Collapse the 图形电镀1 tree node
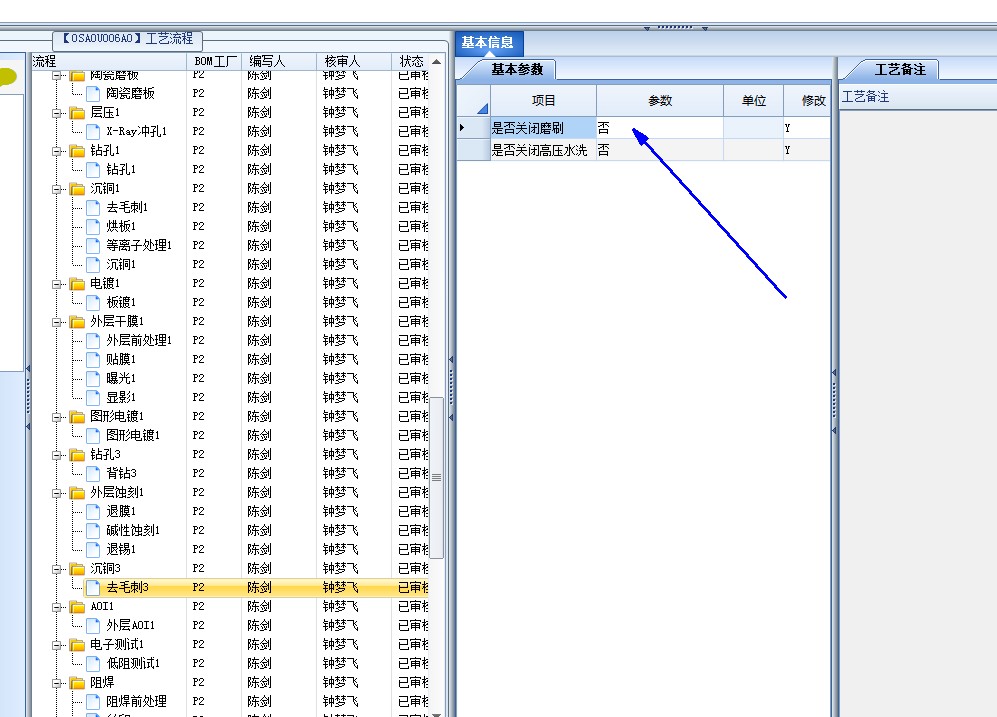 (57, 417)
